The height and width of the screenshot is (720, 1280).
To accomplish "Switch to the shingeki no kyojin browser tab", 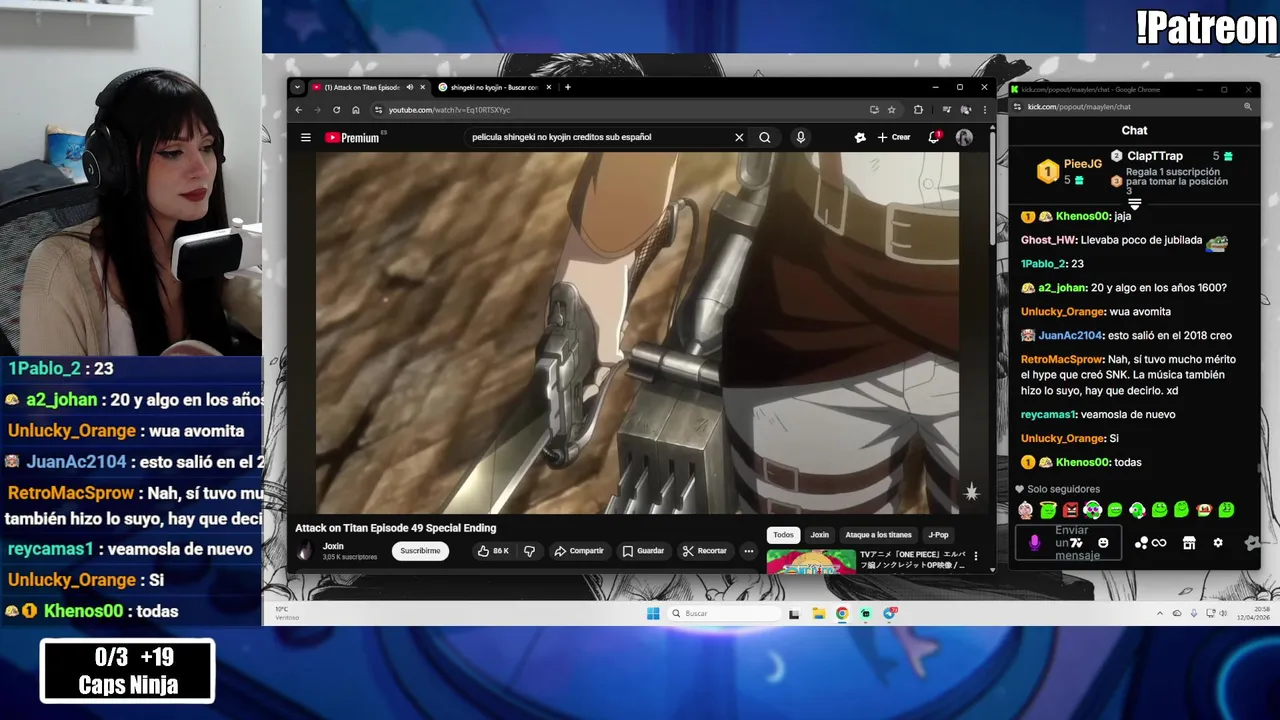I will [494, 87].
